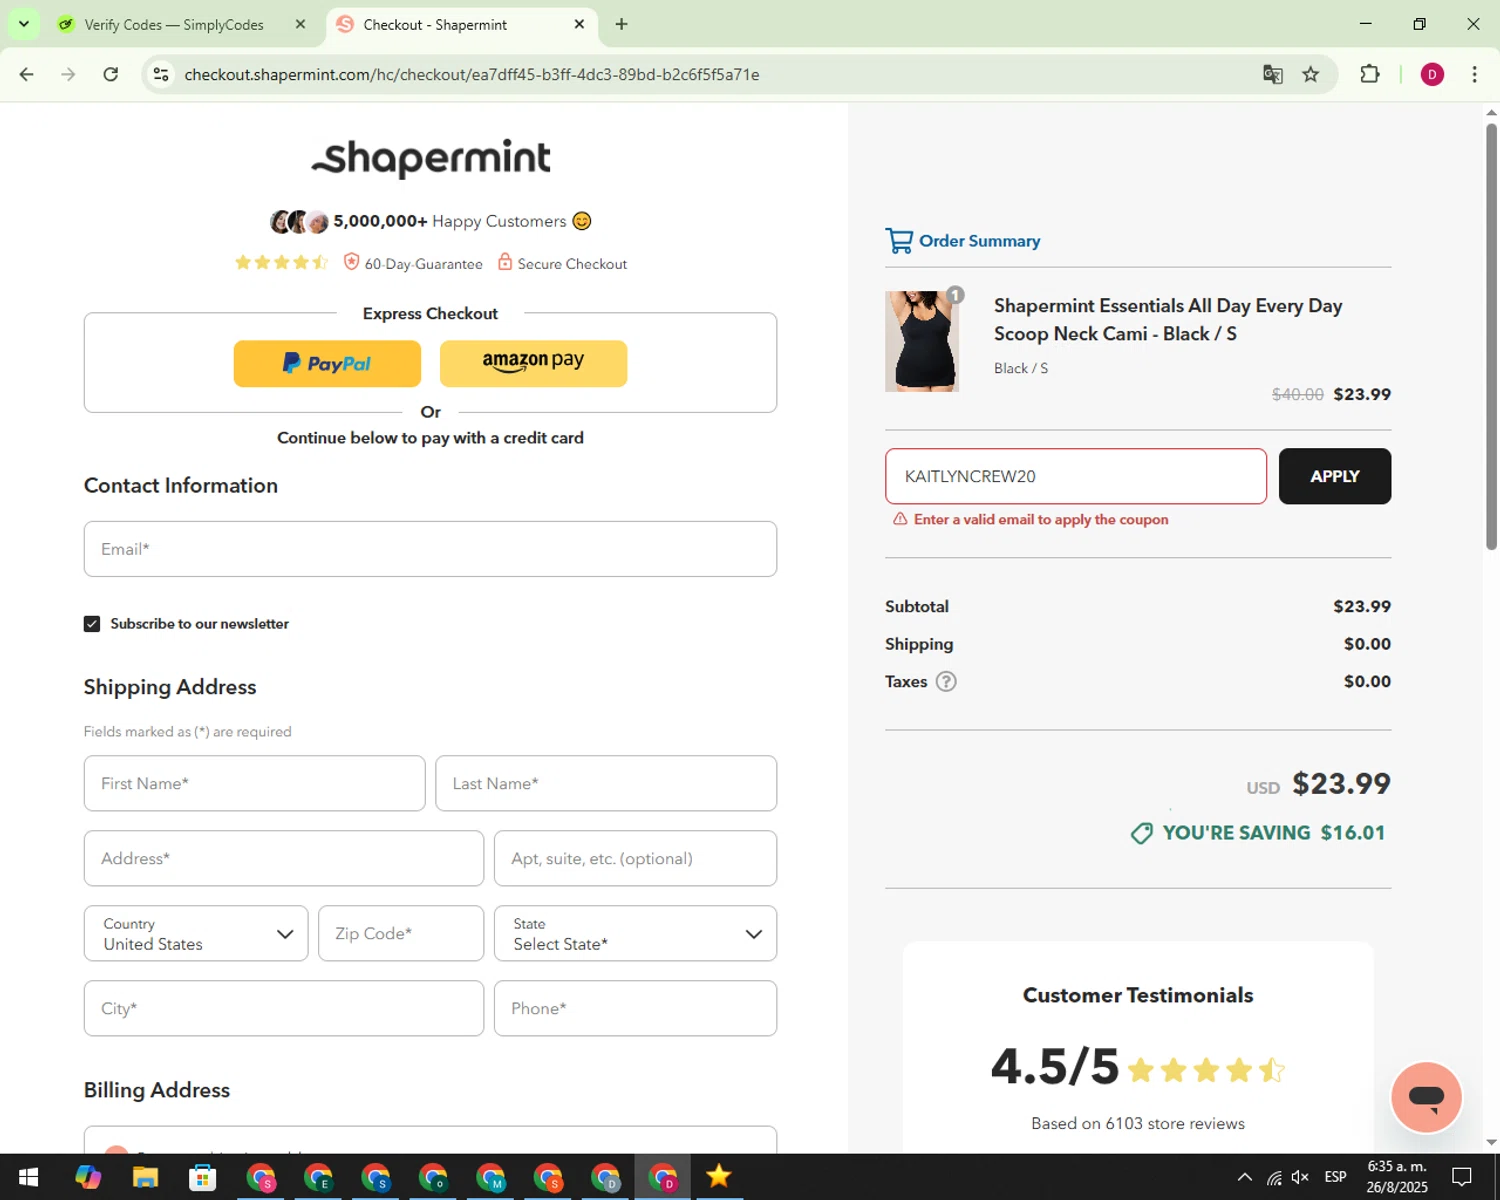Viewport: 1500px width, 1200px height.
Task: Open the Chrome profile D avatar
Action: [1432, 74]
